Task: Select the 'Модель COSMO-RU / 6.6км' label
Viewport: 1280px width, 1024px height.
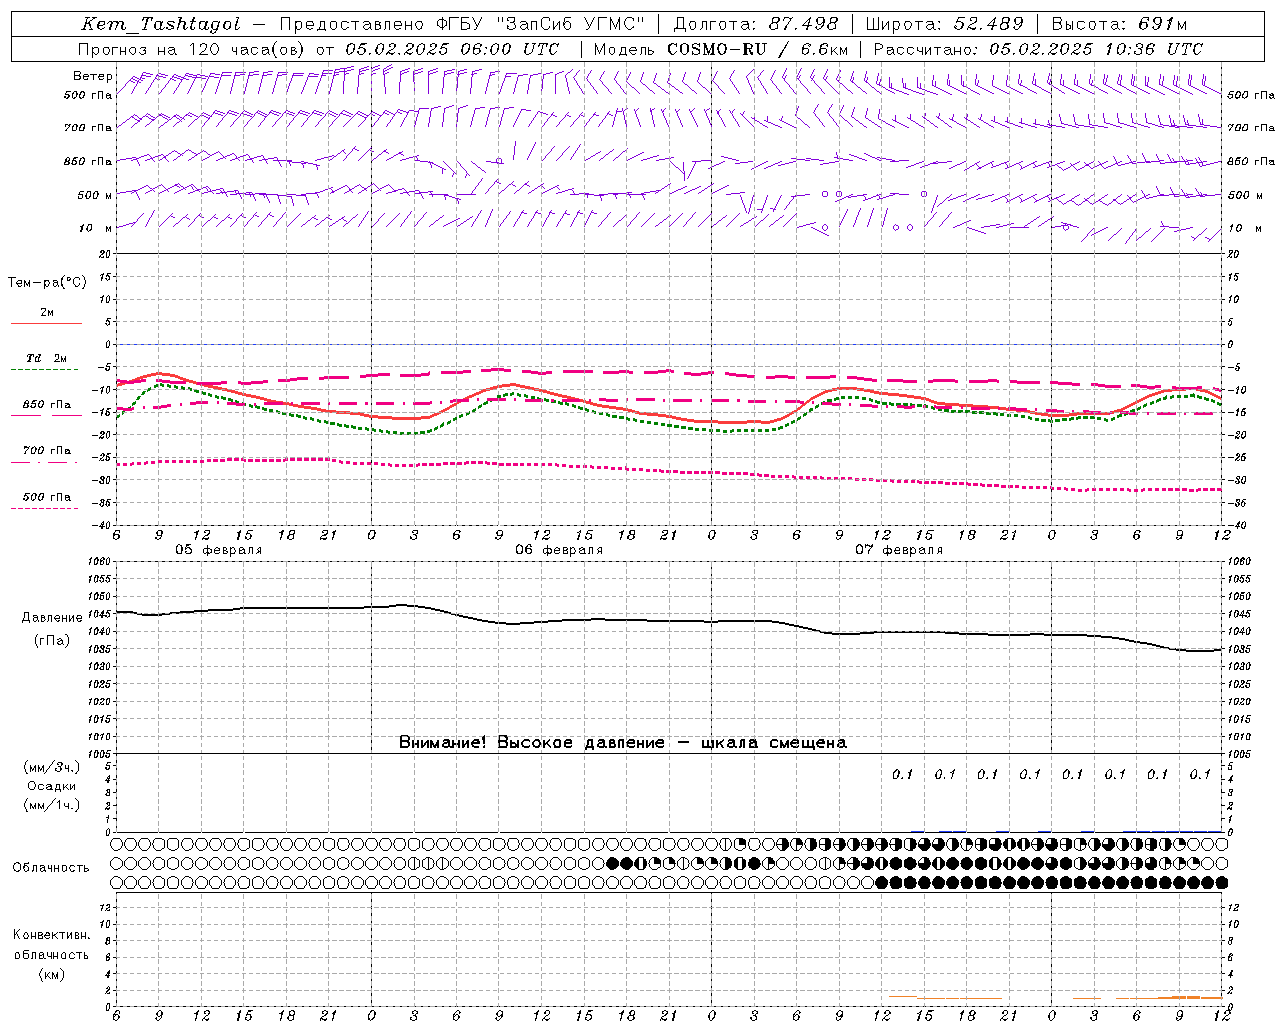Action: (720, 49)
